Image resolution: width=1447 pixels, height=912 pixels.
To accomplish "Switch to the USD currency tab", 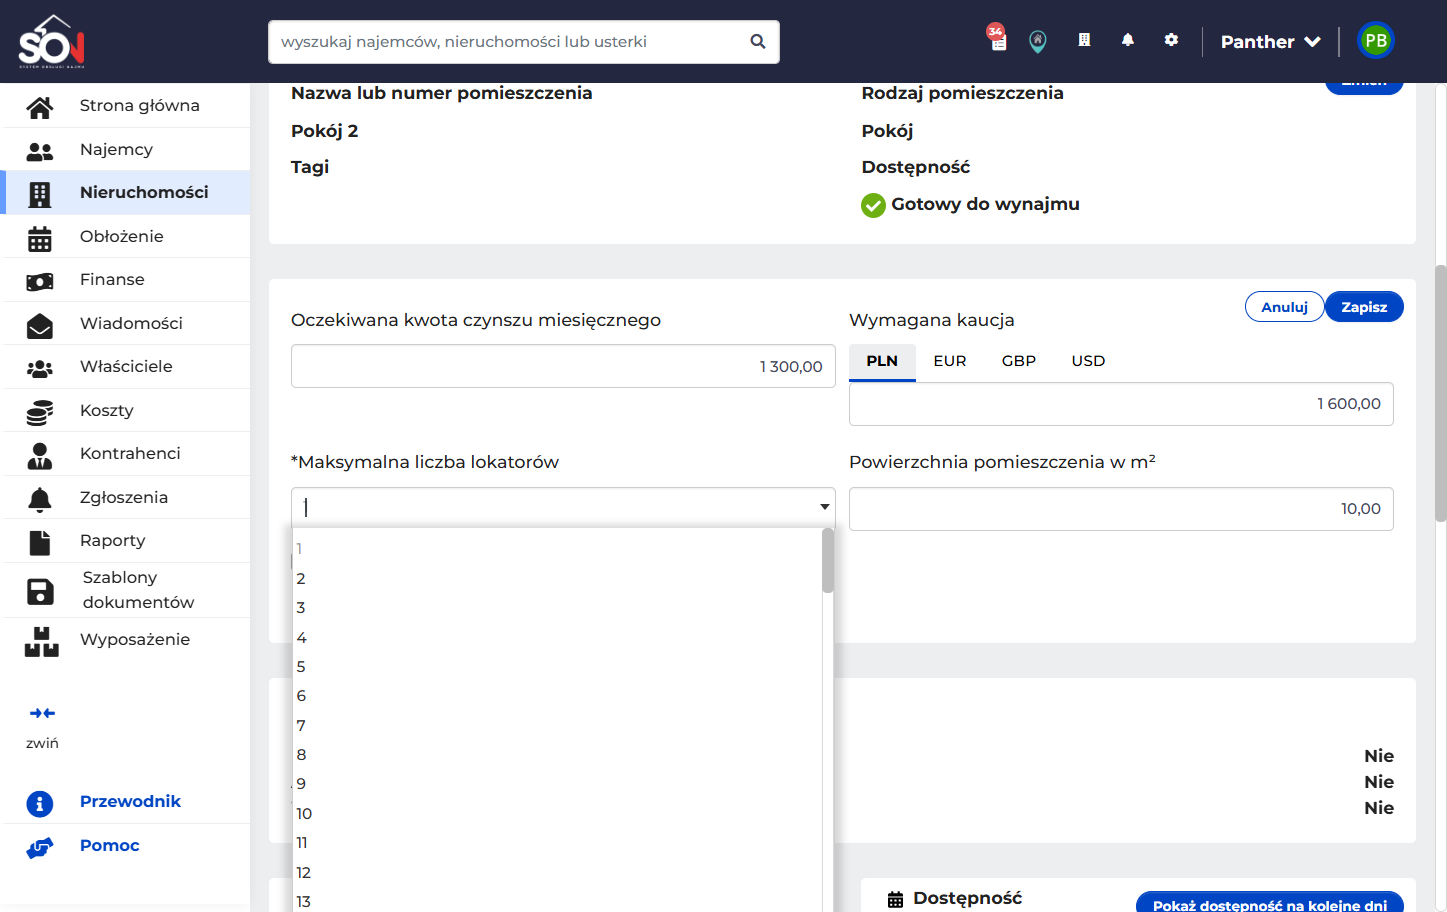I will (x=1088, y=361).
